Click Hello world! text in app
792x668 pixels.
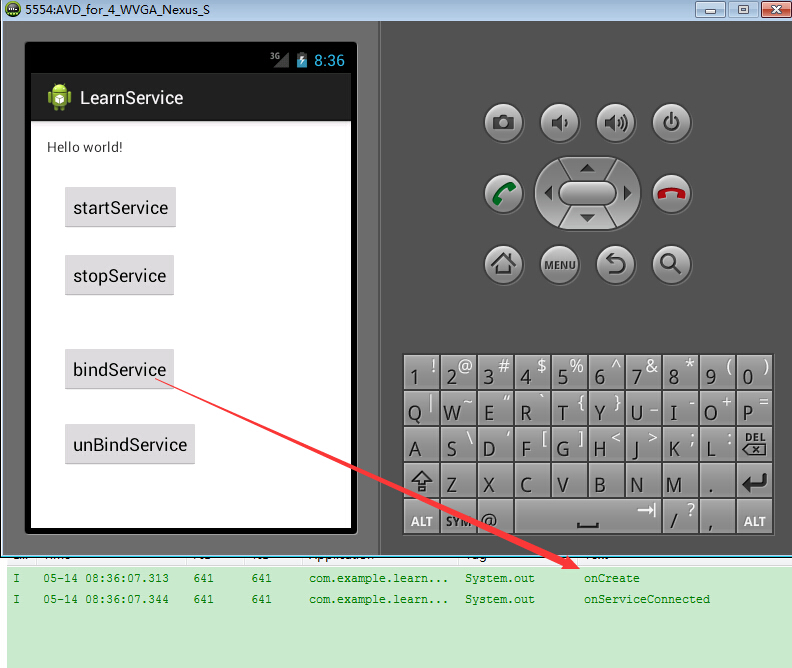coord(84,147)
